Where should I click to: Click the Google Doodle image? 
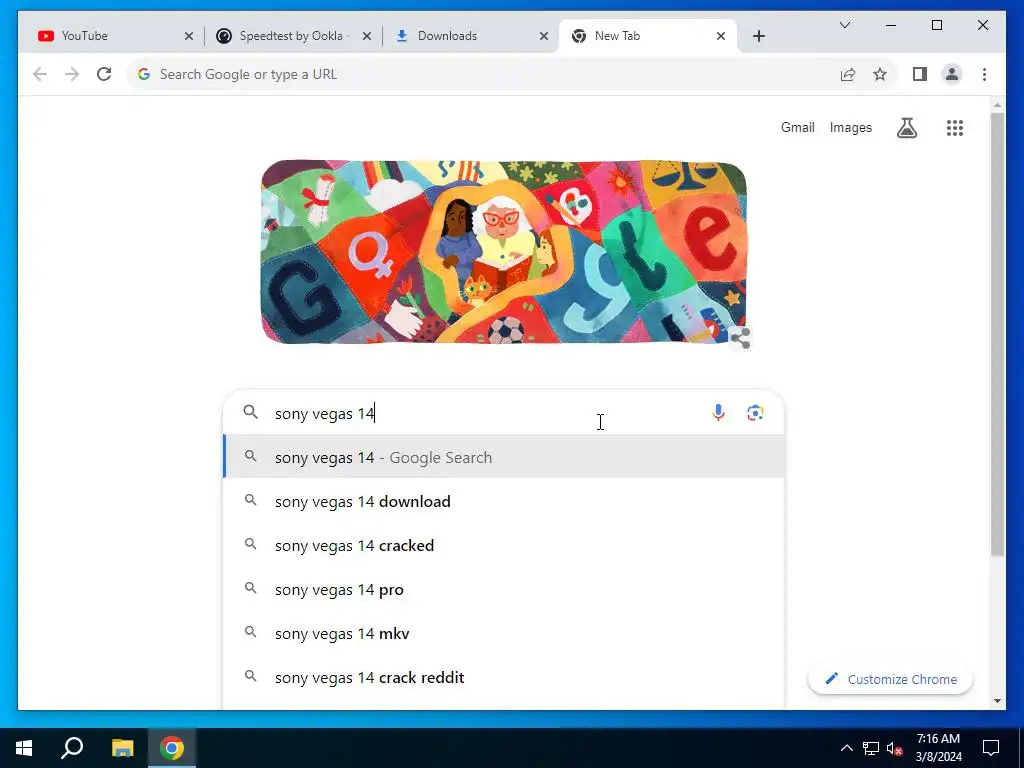[504, 252]
